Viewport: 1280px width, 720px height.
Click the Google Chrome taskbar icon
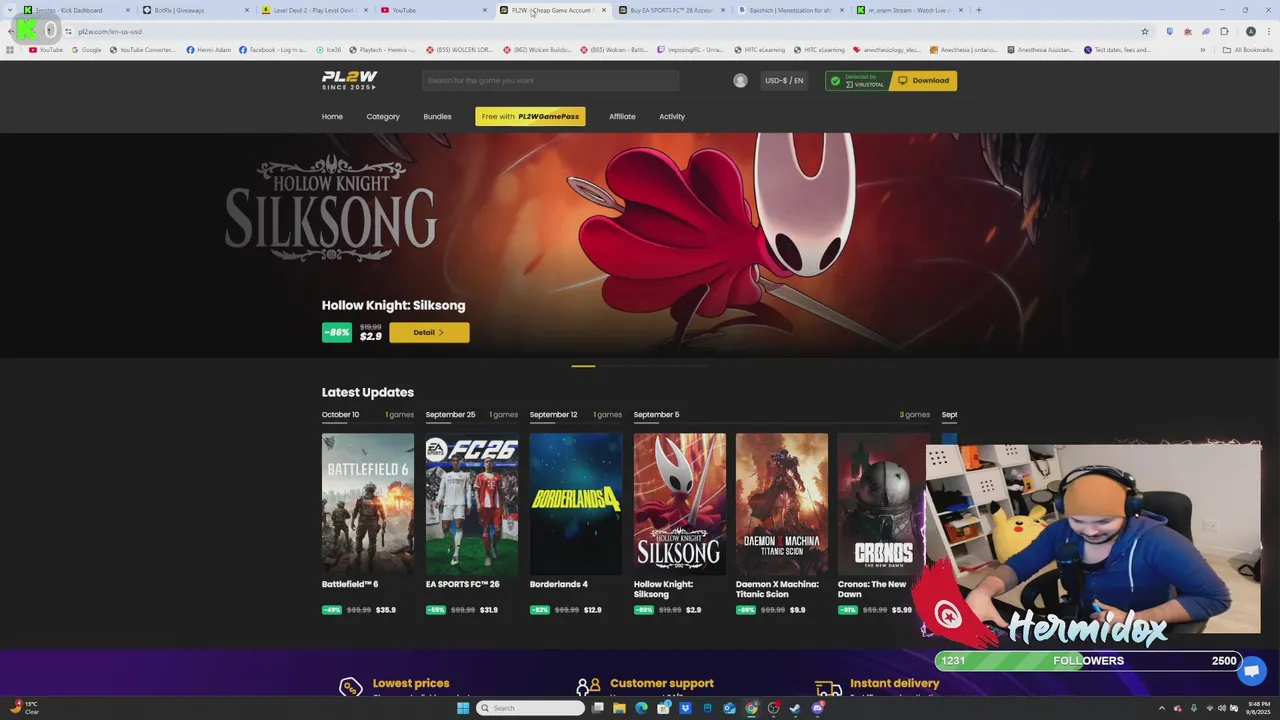[x=751, y=708]
